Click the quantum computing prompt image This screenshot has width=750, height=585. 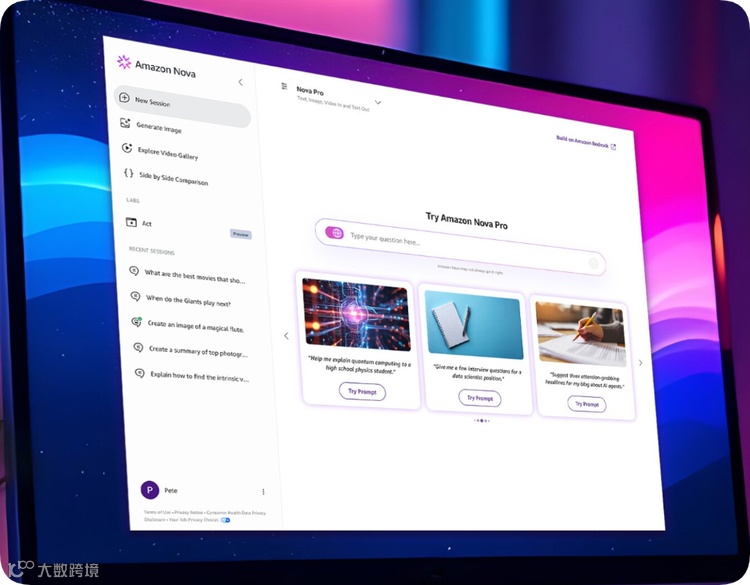pyautogui.click(x=356, y=314)
